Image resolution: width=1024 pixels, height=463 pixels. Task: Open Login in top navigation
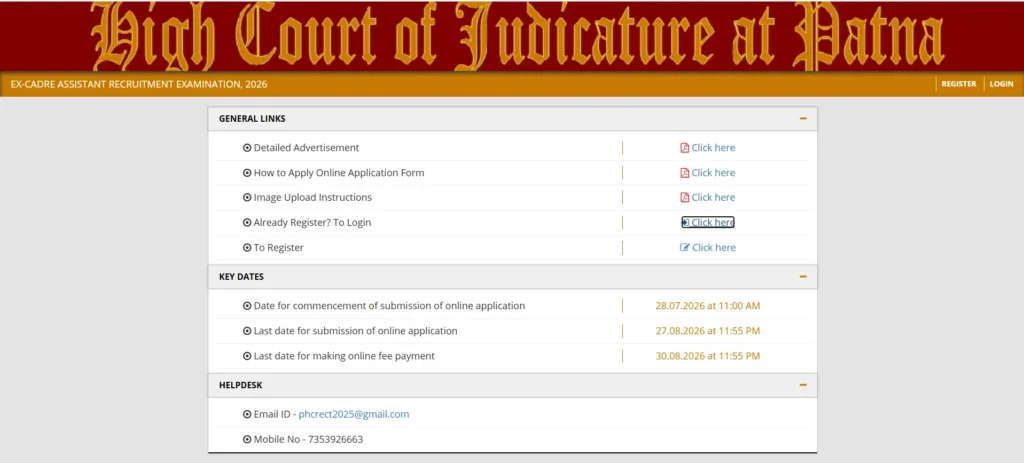tap(1001, 84)
